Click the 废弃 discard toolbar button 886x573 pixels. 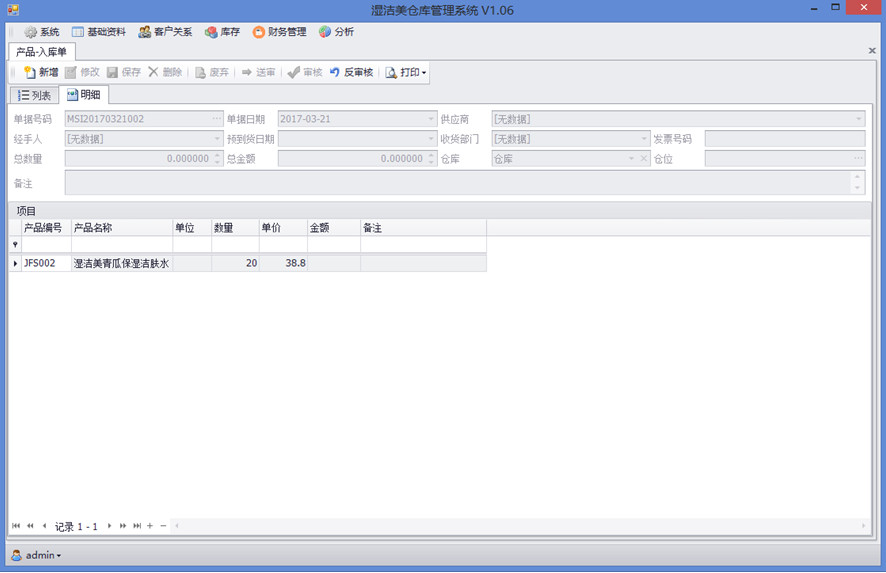(x=212, y=72)
